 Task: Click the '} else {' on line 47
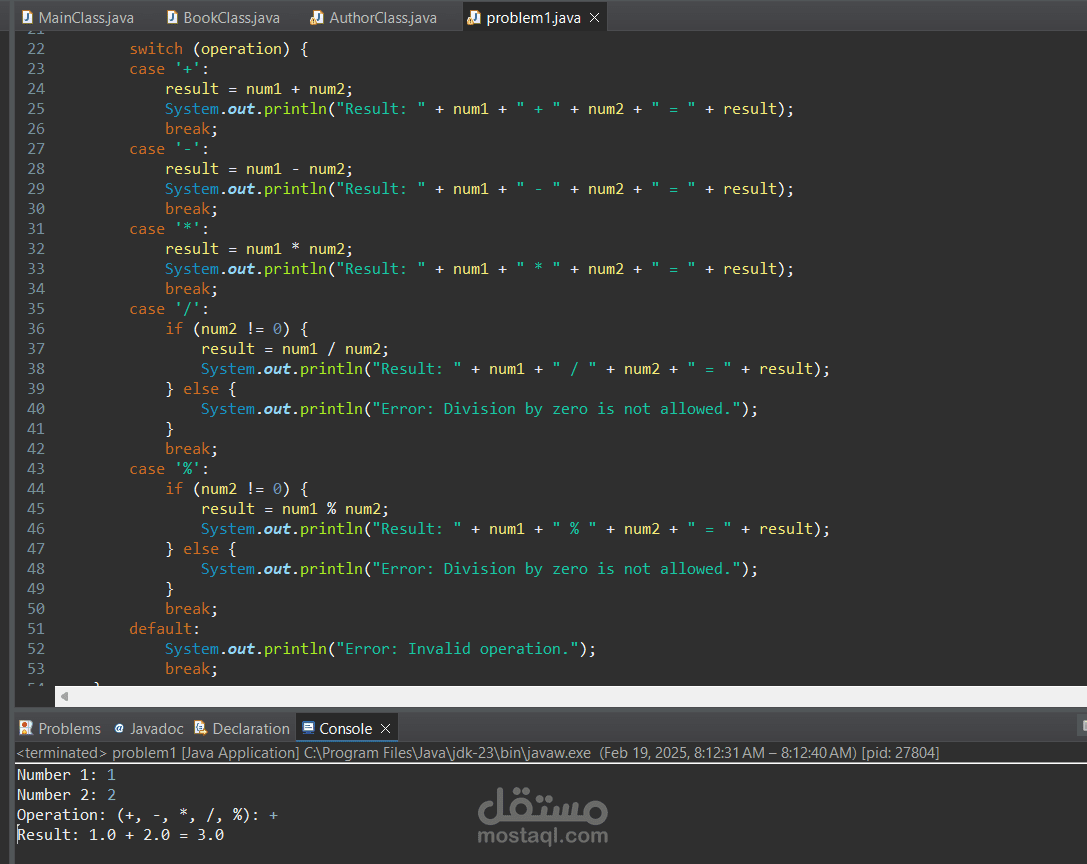(x=201, y=549)
